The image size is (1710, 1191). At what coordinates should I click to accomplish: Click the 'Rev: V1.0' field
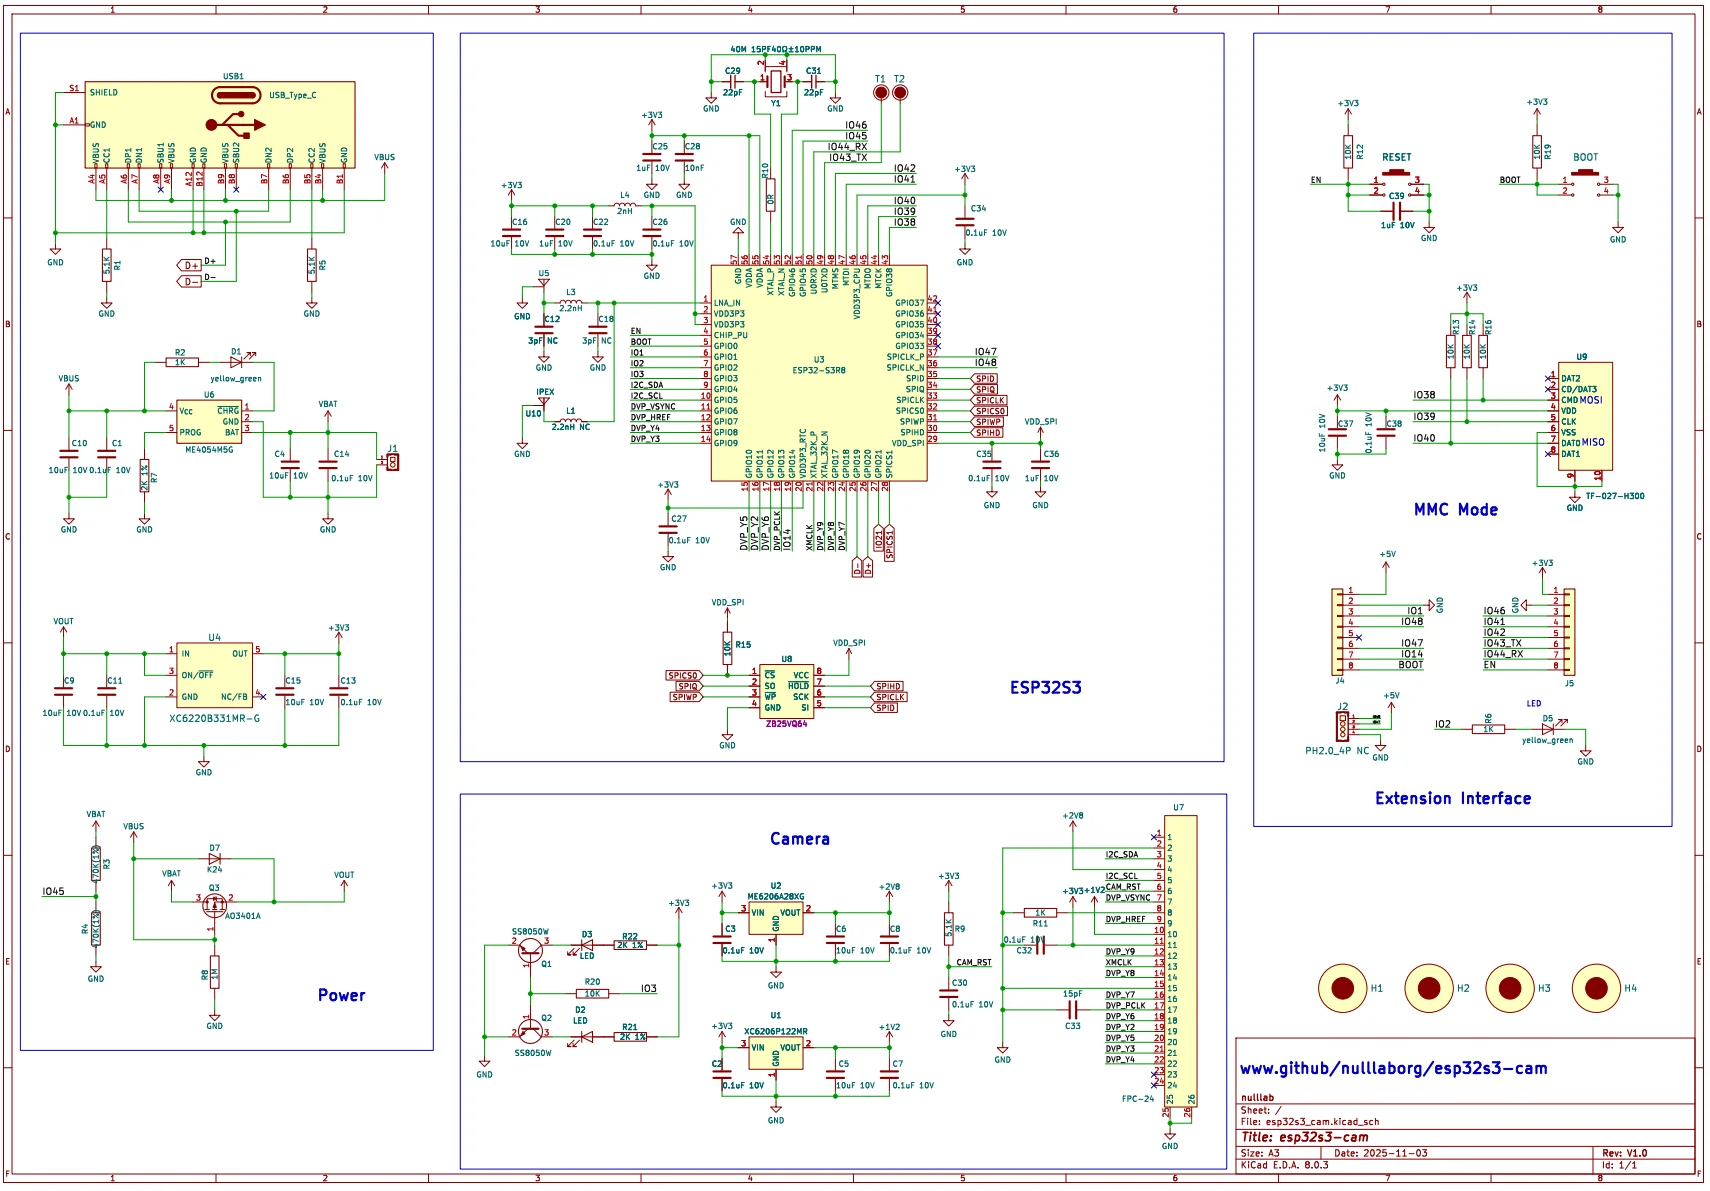[x=1624, y=1153]
